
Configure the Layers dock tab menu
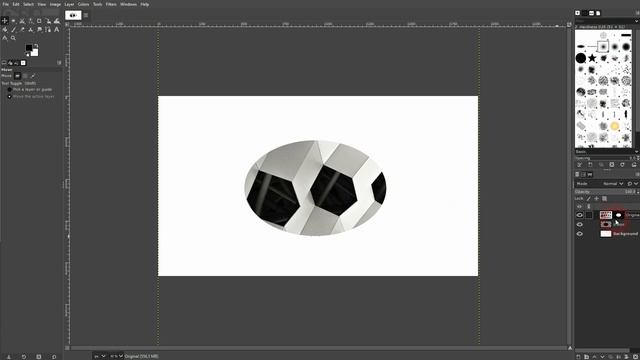pyautogui.click(x=638, y=174)
